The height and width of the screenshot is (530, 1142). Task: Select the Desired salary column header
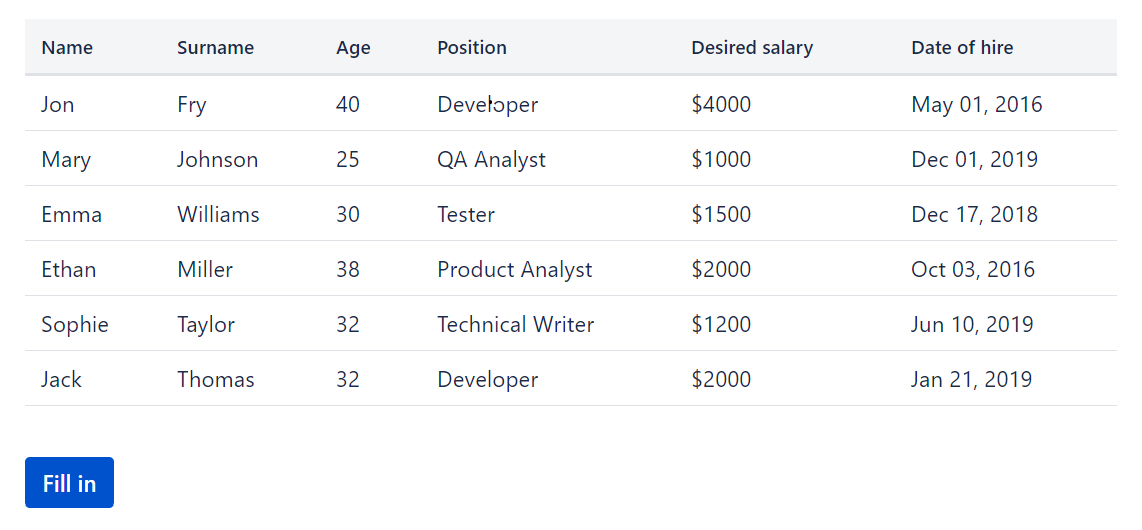pos(752,48)
